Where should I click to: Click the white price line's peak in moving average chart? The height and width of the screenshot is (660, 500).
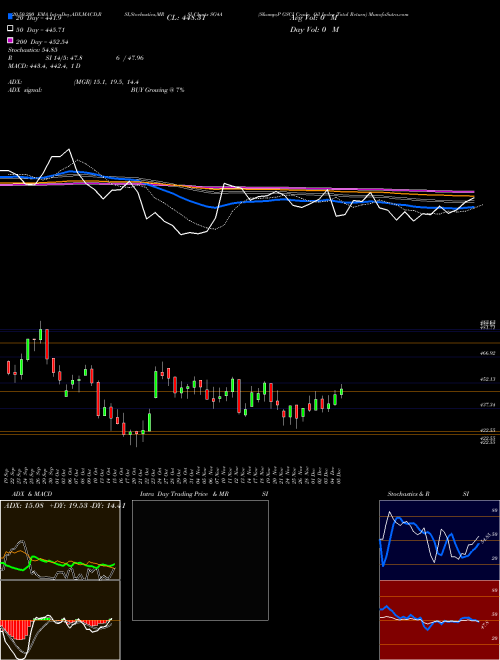click(69, 149)
